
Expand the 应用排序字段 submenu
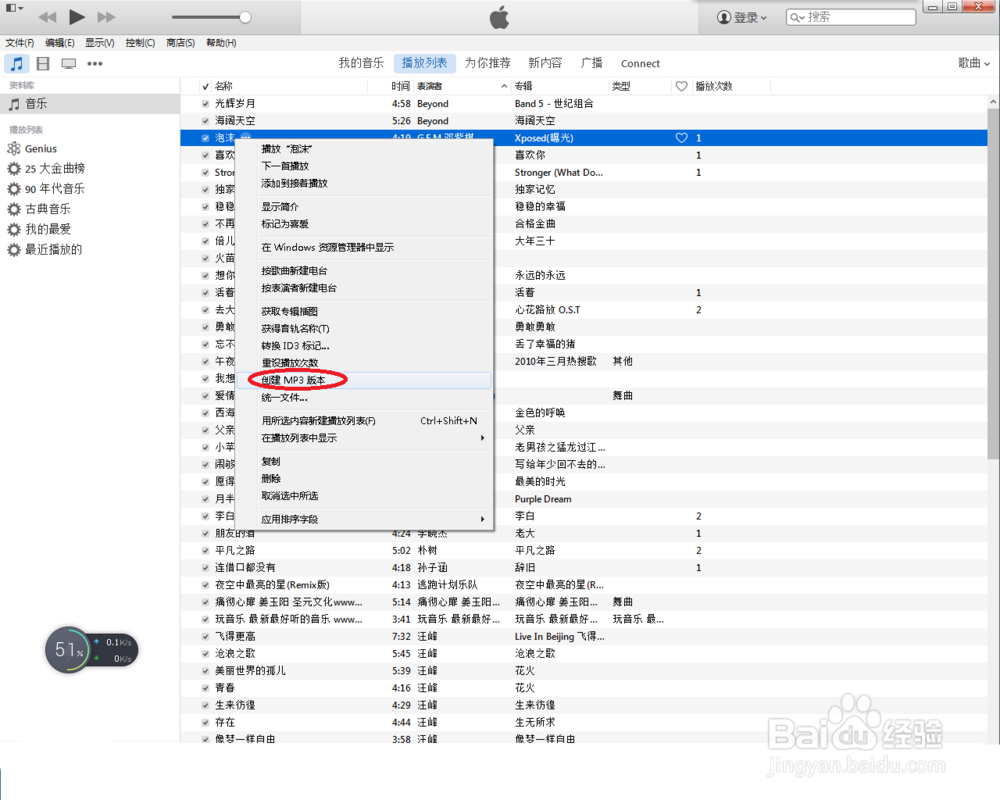[364, 519]
